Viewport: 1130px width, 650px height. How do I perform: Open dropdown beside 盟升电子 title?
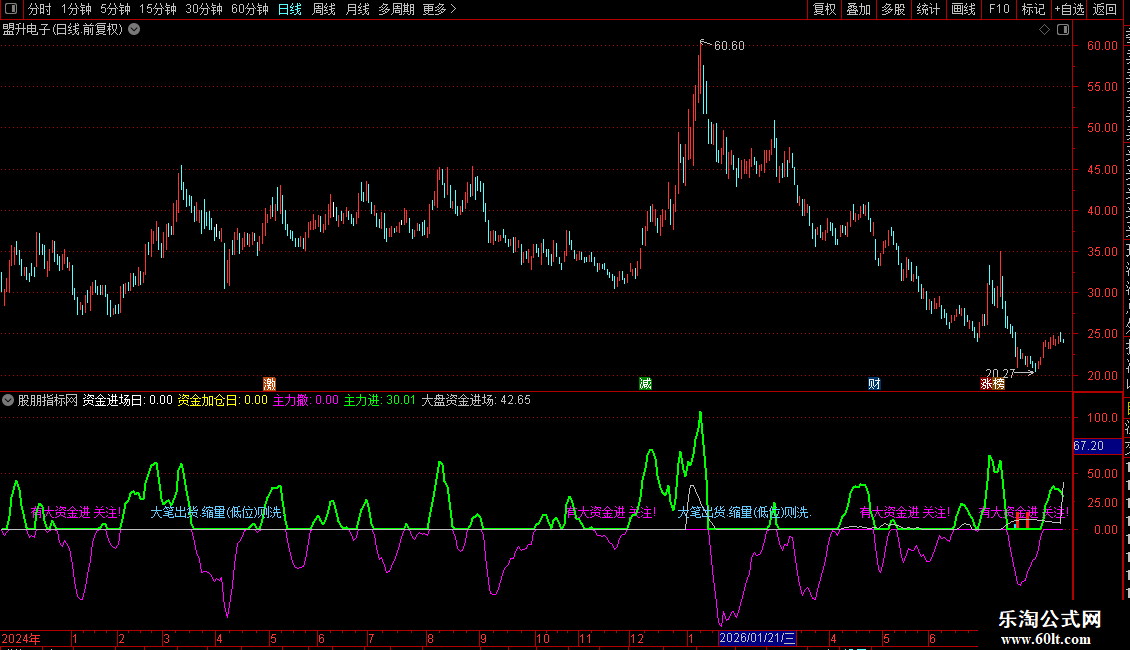click(134, 30)
